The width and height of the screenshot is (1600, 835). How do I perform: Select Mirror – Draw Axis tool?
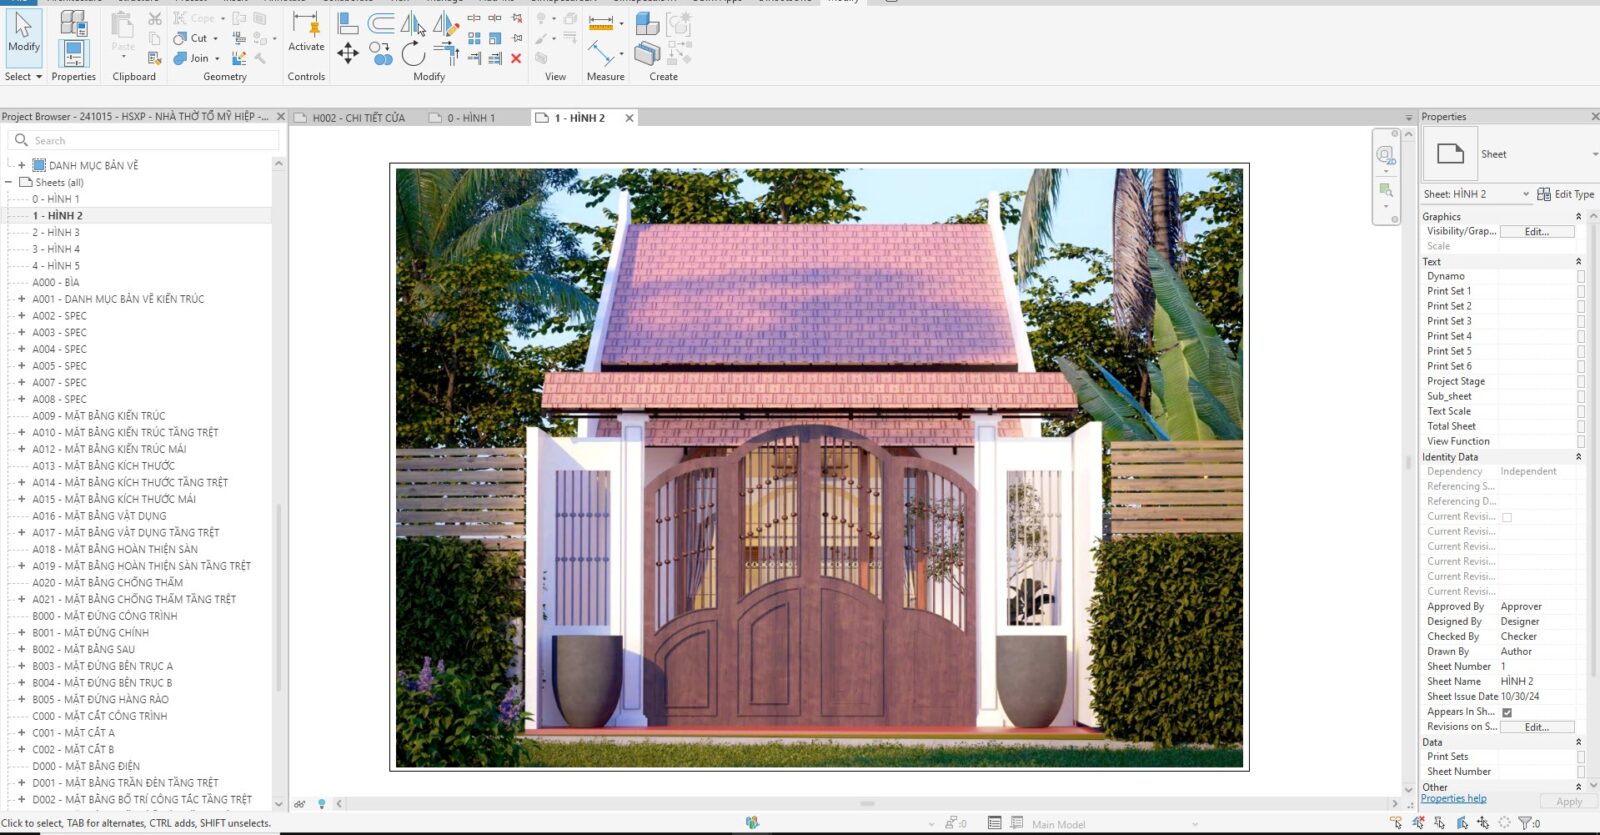pyautogui.click(x=446, y=24)
